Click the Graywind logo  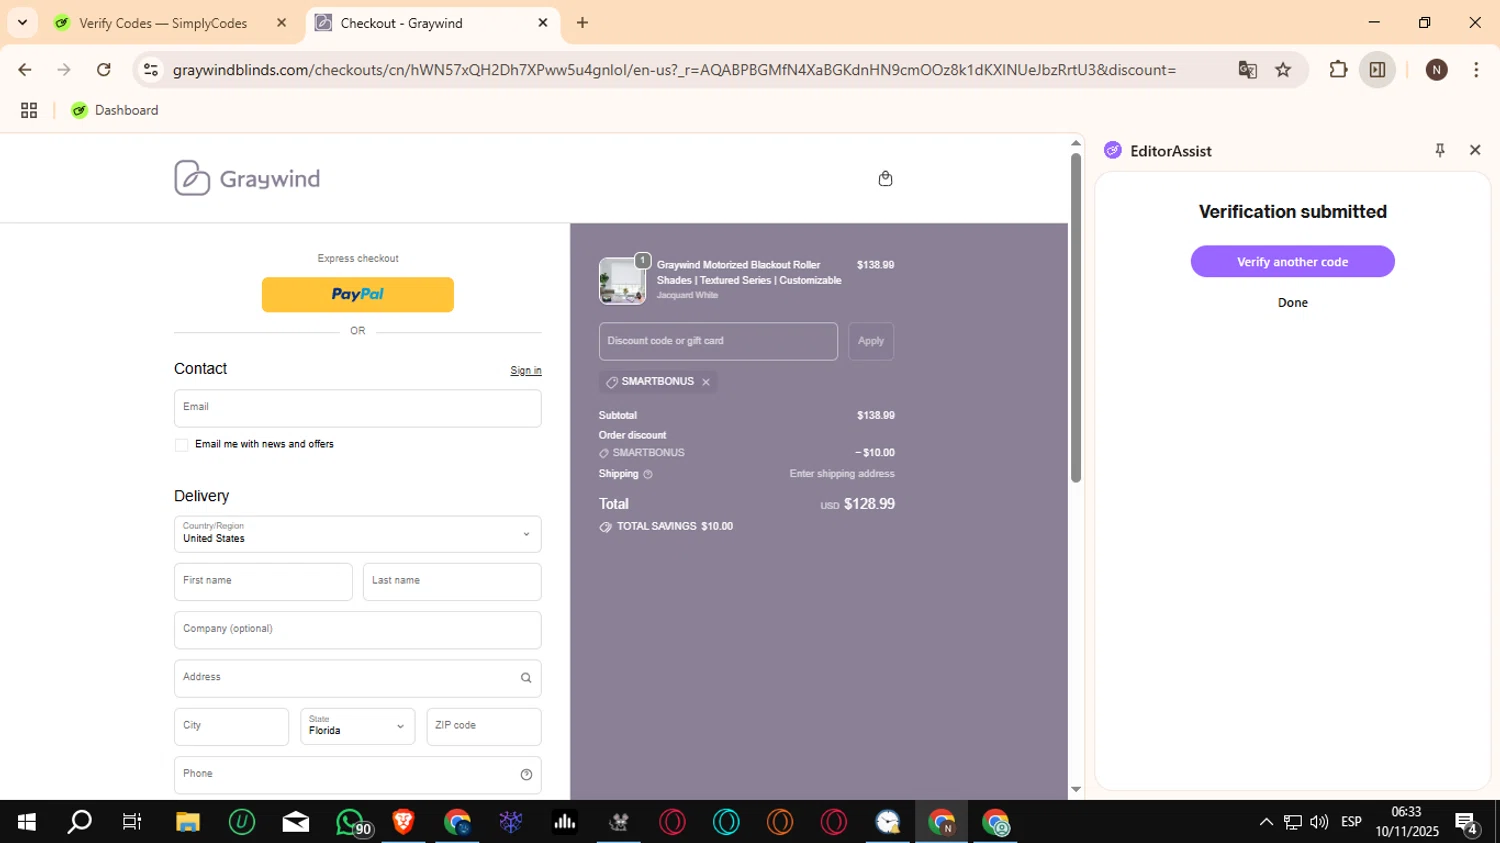247,178
